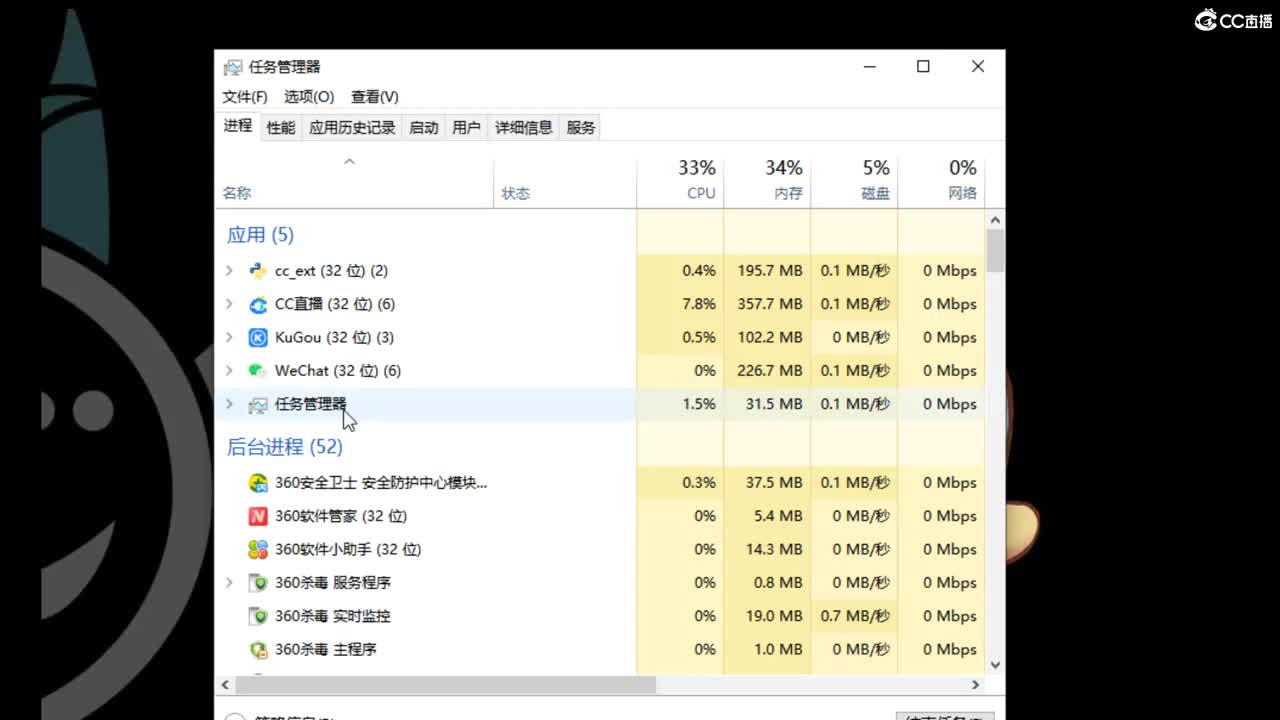
Task: Sort by the 网络 column header
Action: tap(941, 180)
